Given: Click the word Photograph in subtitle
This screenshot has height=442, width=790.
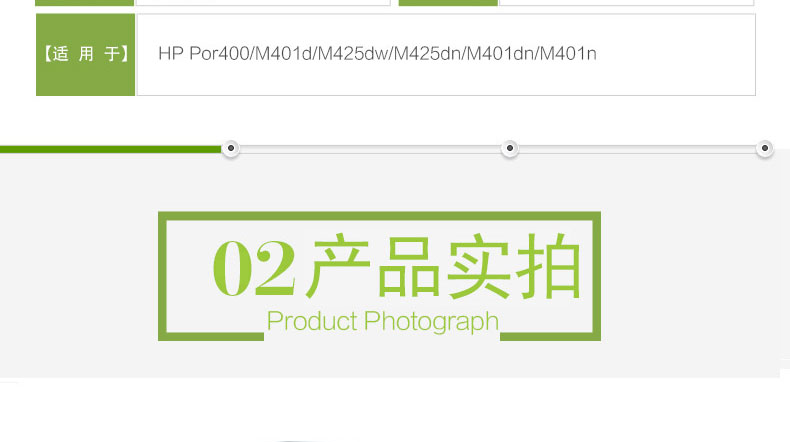Looking at the screenshot, I should point(431,322).
